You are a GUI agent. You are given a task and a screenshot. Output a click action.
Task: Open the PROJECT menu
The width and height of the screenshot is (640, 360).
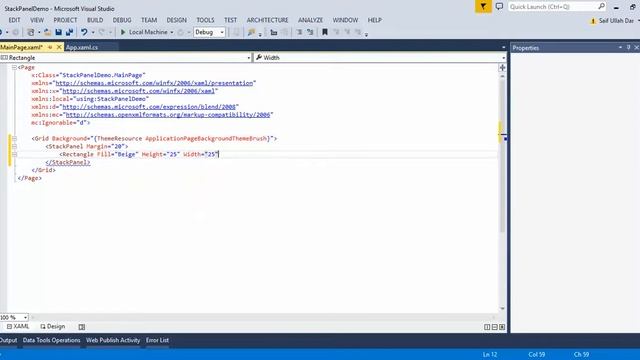pyautogui.click(x=65, y=20)
